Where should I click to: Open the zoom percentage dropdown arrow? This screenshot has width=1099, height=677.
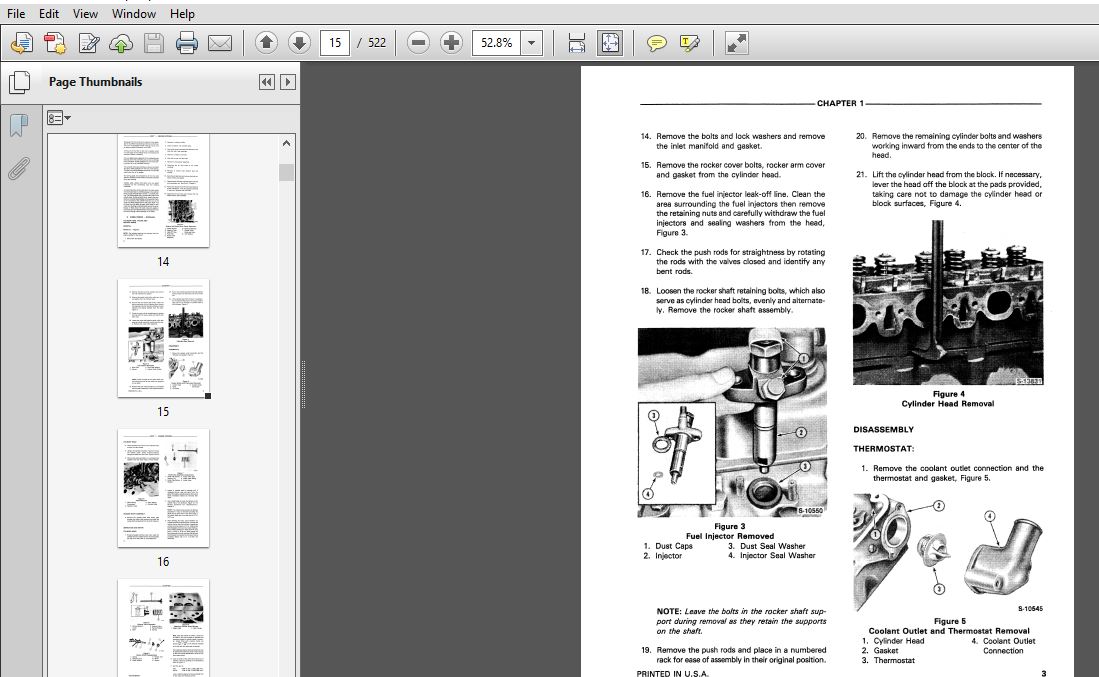[x=532, y=43]
